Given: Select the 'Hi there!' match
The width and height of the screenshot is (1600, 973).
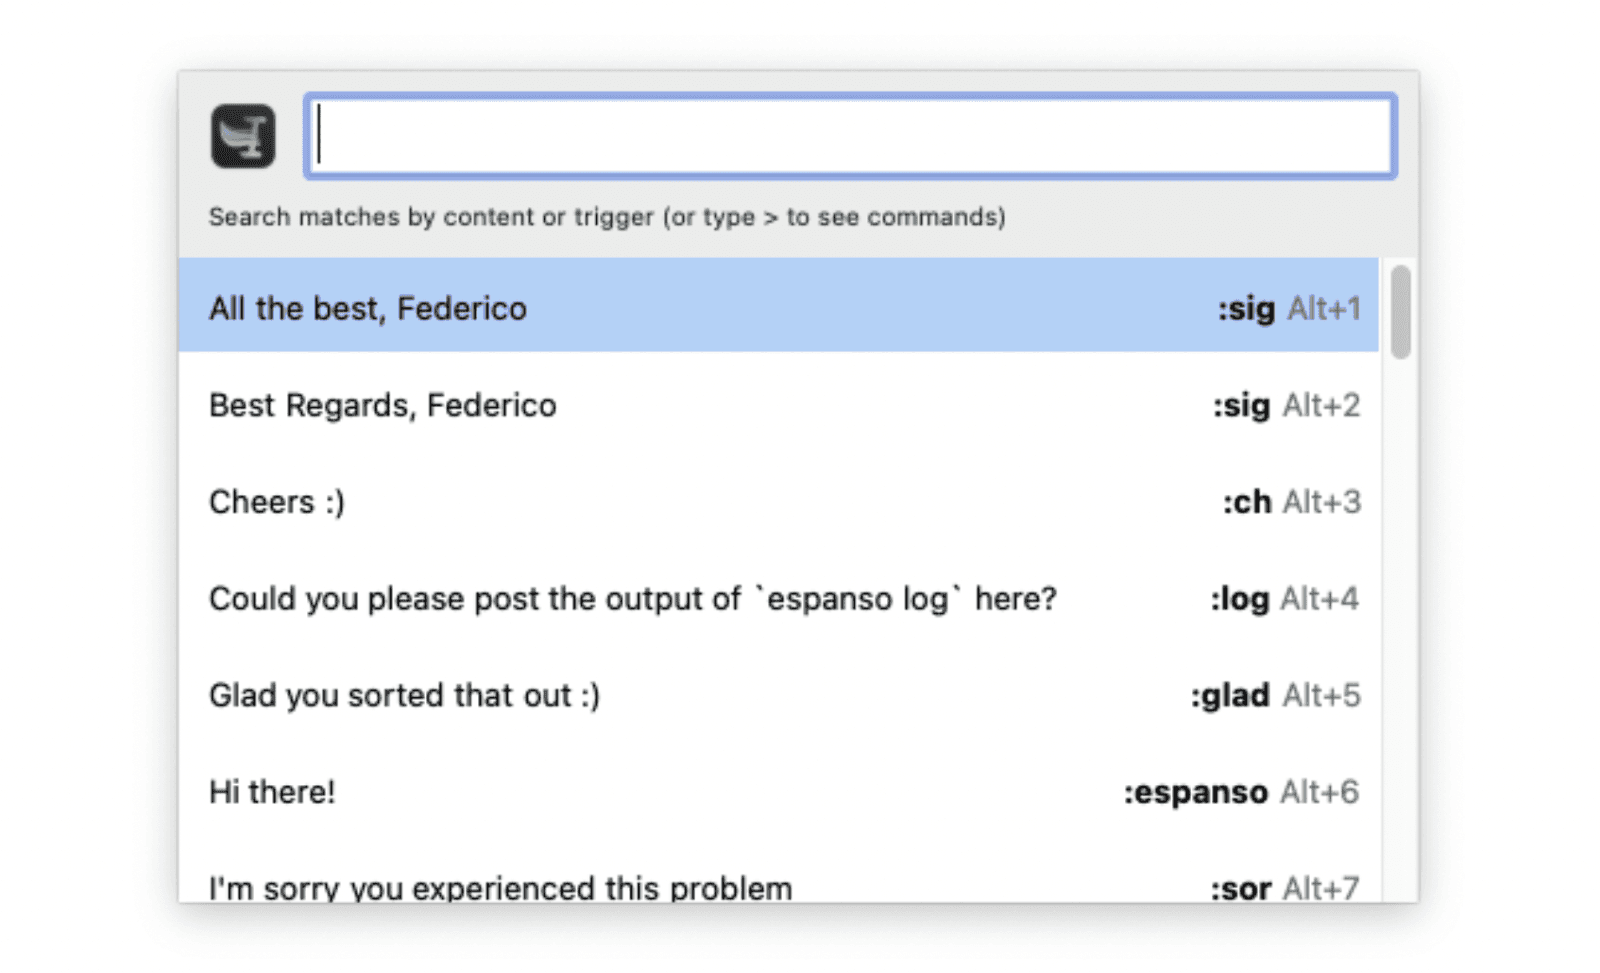Looking at the screenshot, I should (272, 792).
